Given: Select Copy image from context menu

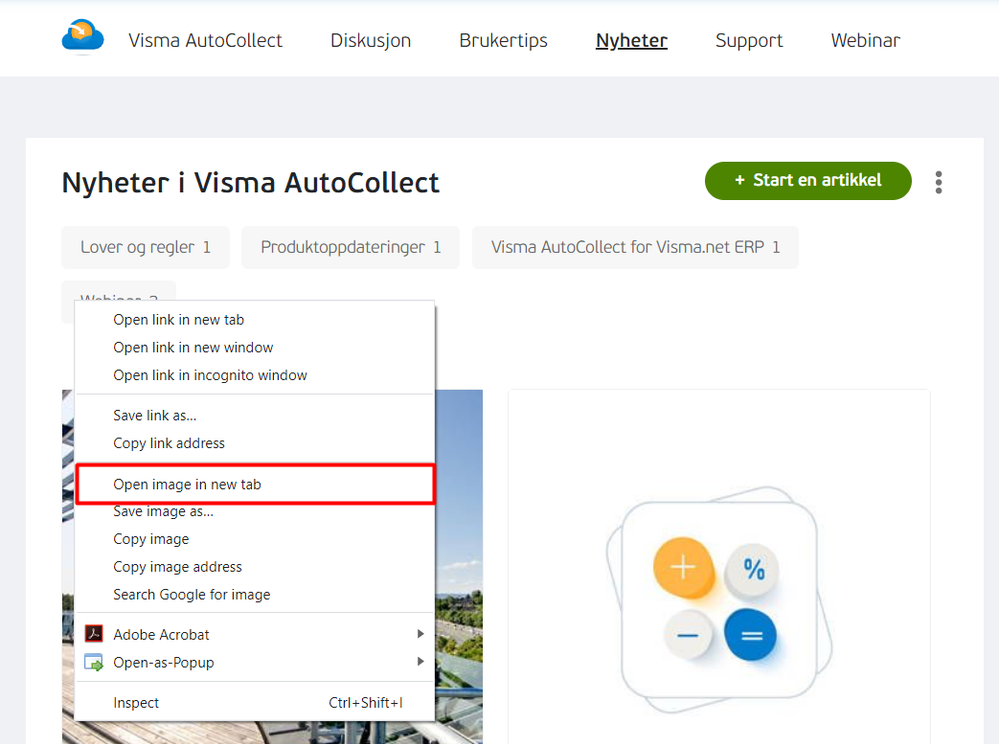Looking at the screenshot, I should coord(255,539).
